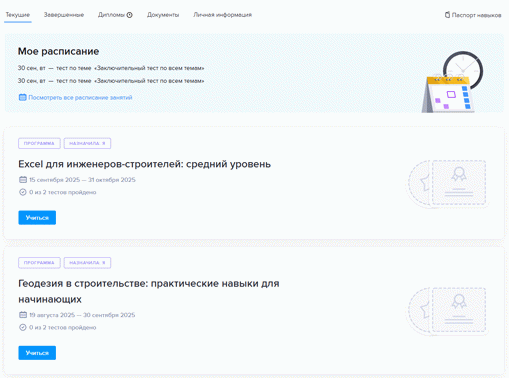Click the Паспорт навыков clipboard icon
Viewport: 509px width, 378px height.
447,15
